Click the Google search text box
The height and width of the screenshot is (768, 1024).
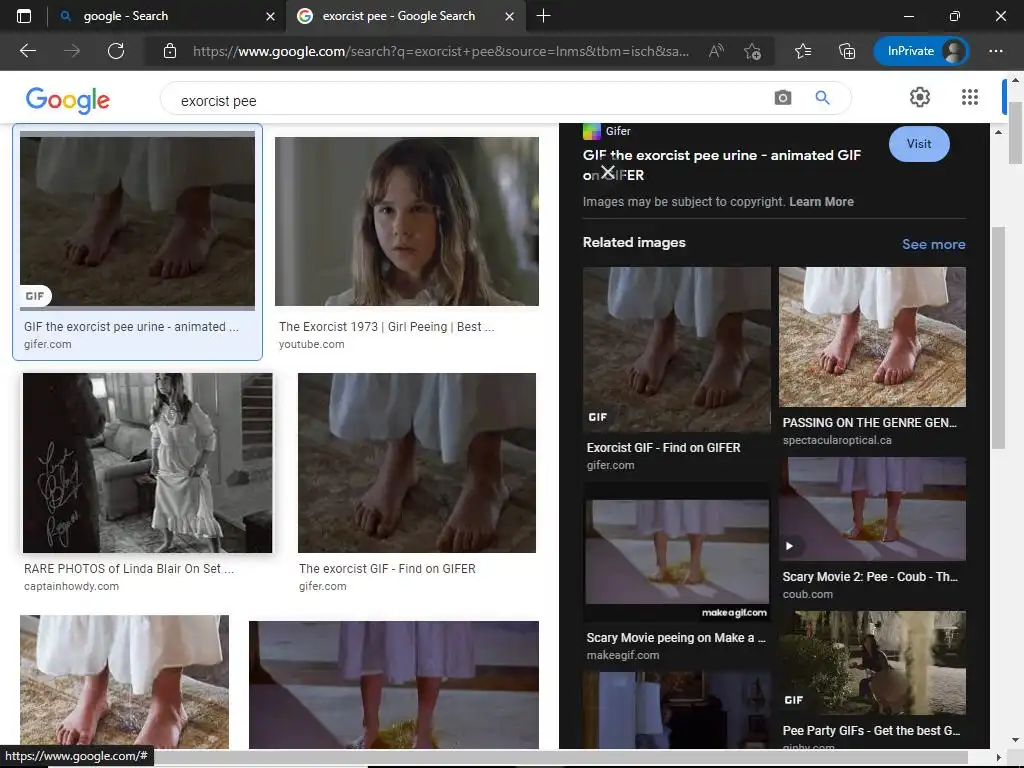470,101
